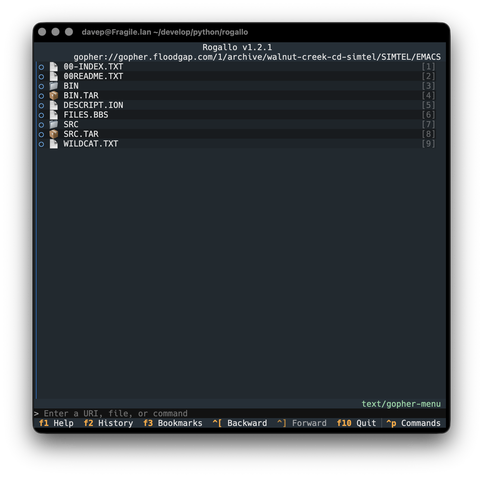Click the terminal window title text
The image size is (483, 477).
(165, 32)
